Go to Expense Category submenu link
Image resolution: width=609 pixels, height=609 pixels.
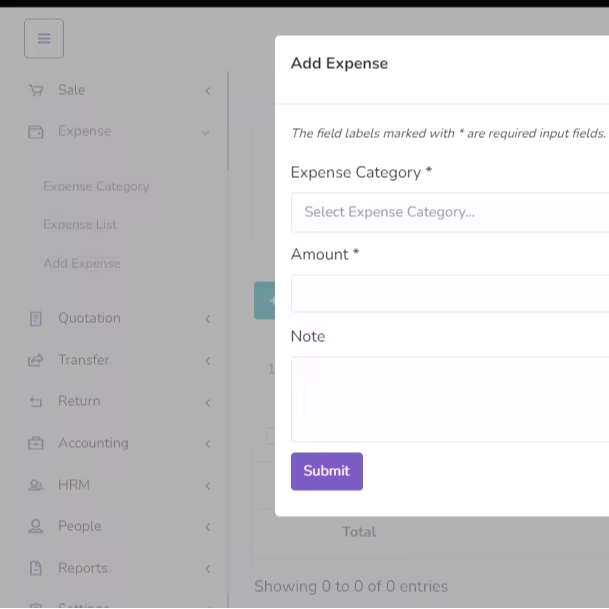96,186
